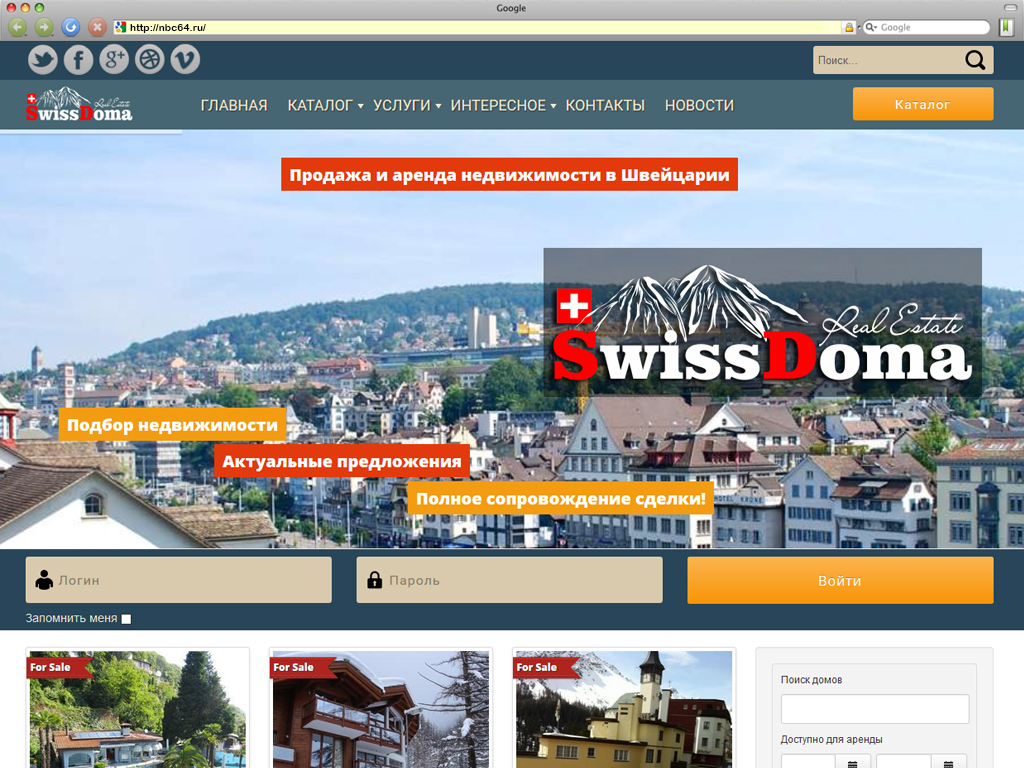1024x768 pixels.
Task: Open the Twitter social icon
Action: [42, 59]
